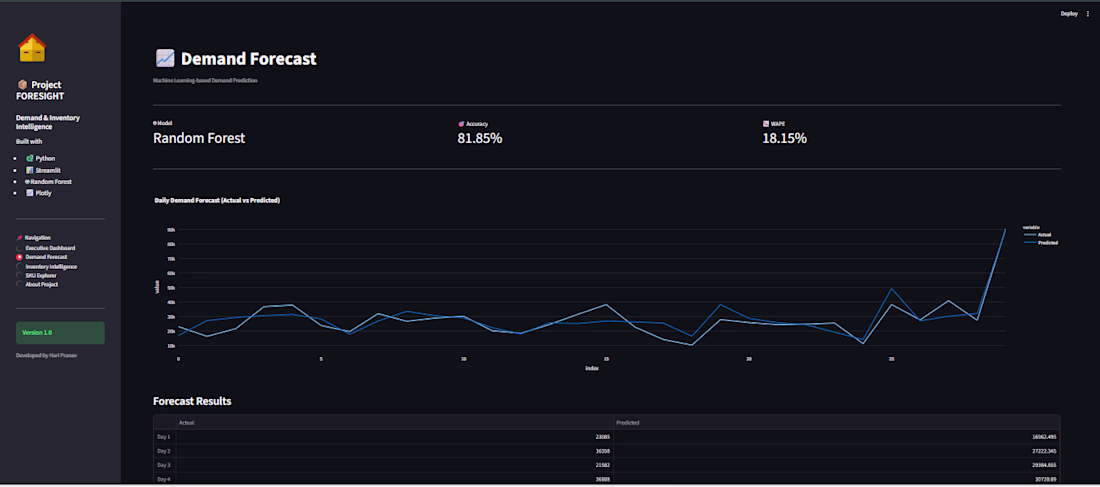Image resolution: width=1100 pixels, height=487 pixels.
Task: Click the 81.85% accuracy value
Action: (x=480, y=138)
